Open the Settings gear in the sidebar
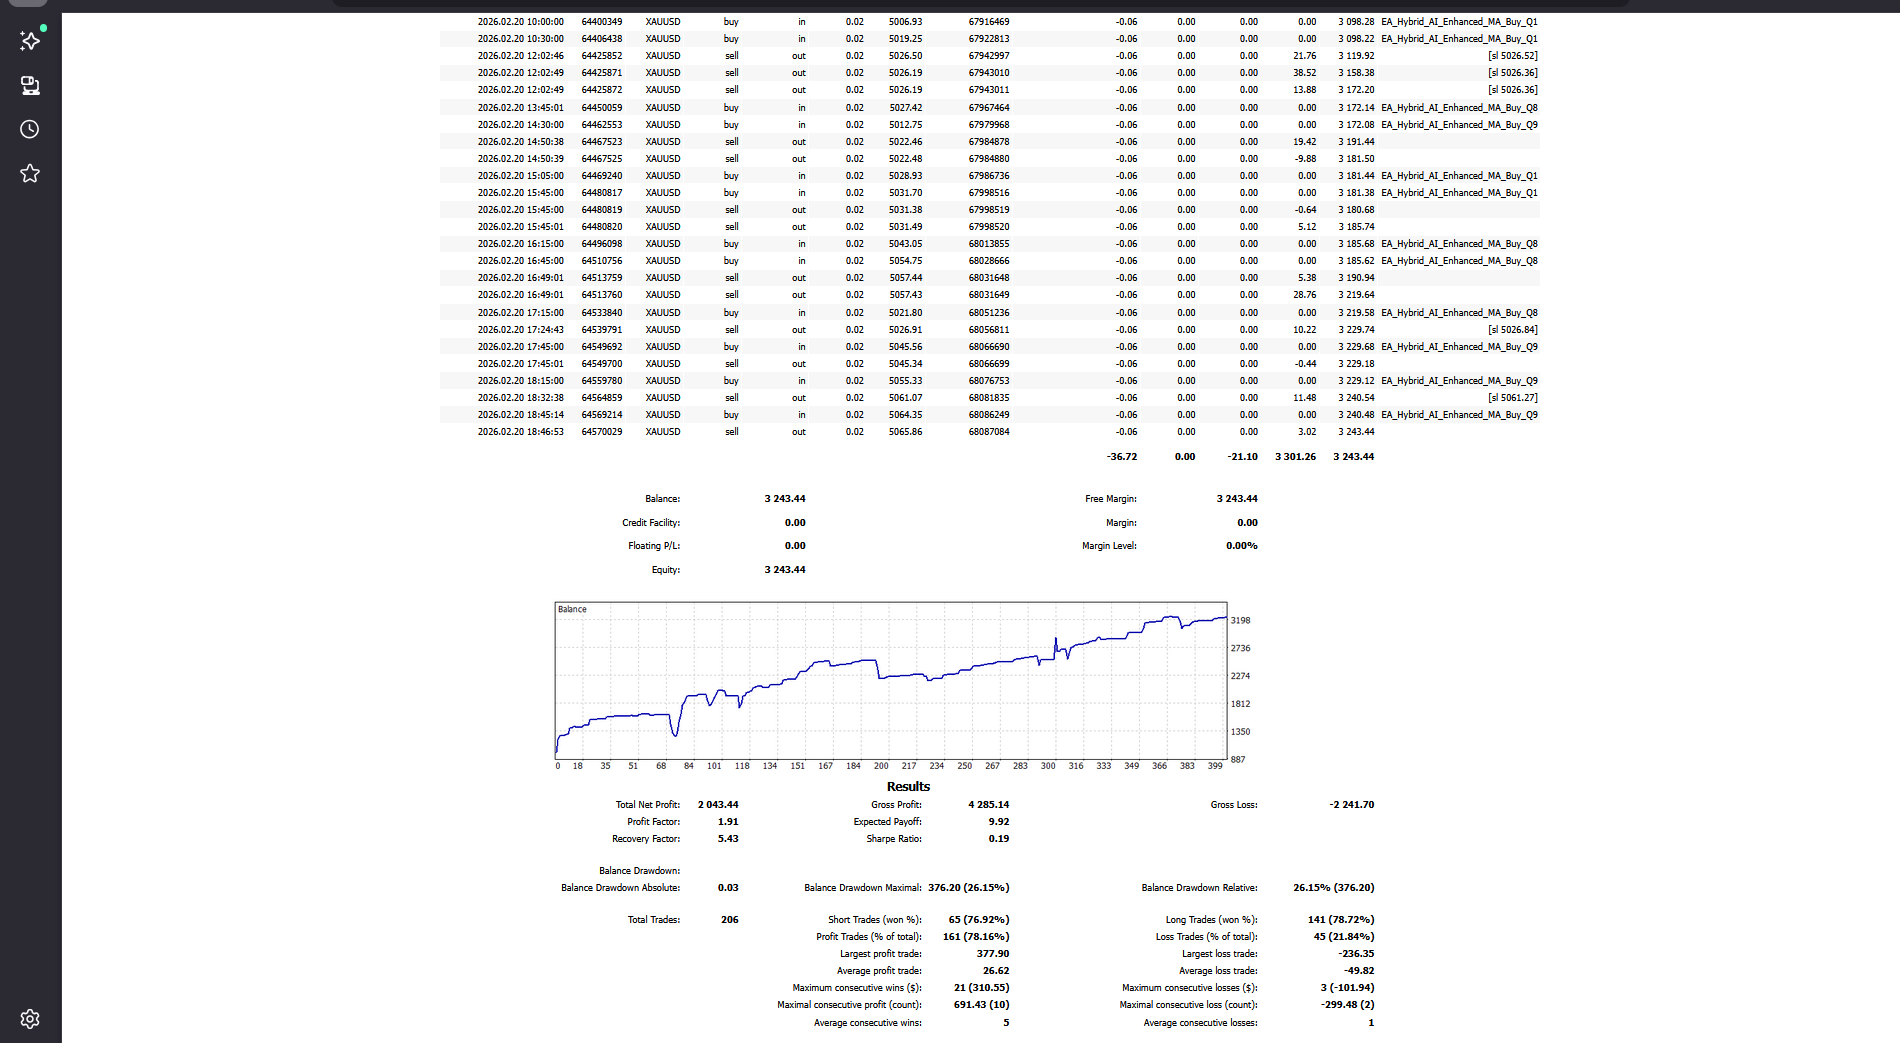 click(x=30, y=1019)
